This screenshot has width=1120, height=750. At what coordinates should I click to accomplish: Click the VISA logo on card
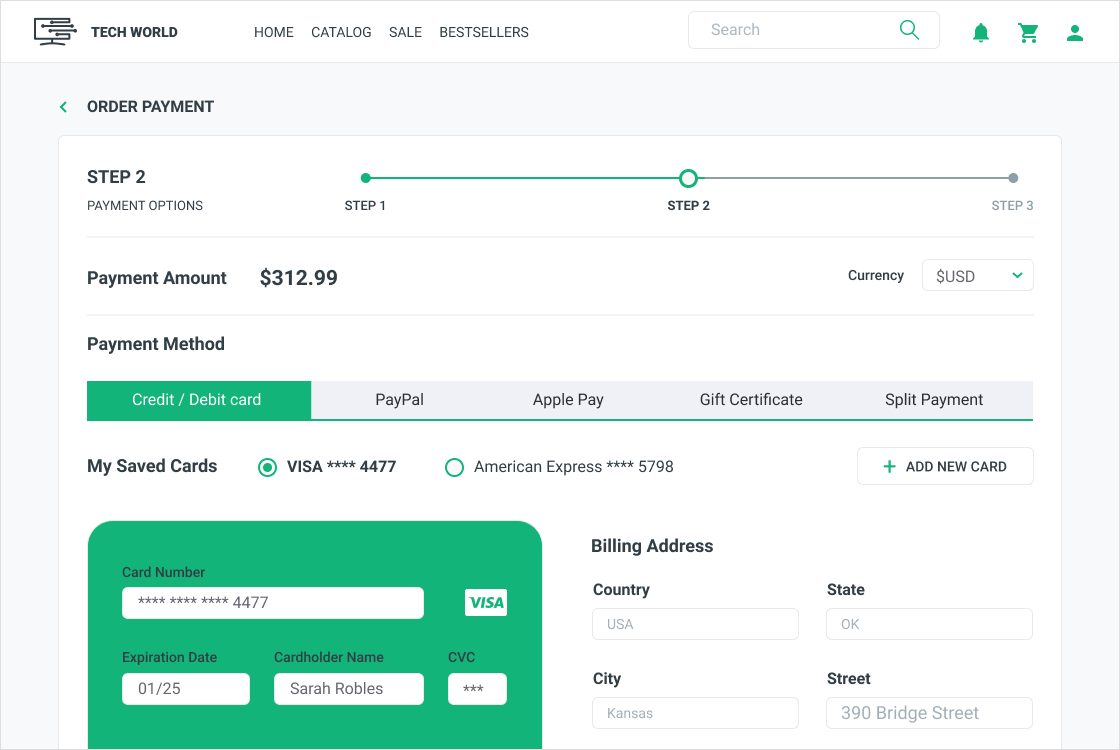[x=486, y=602]
